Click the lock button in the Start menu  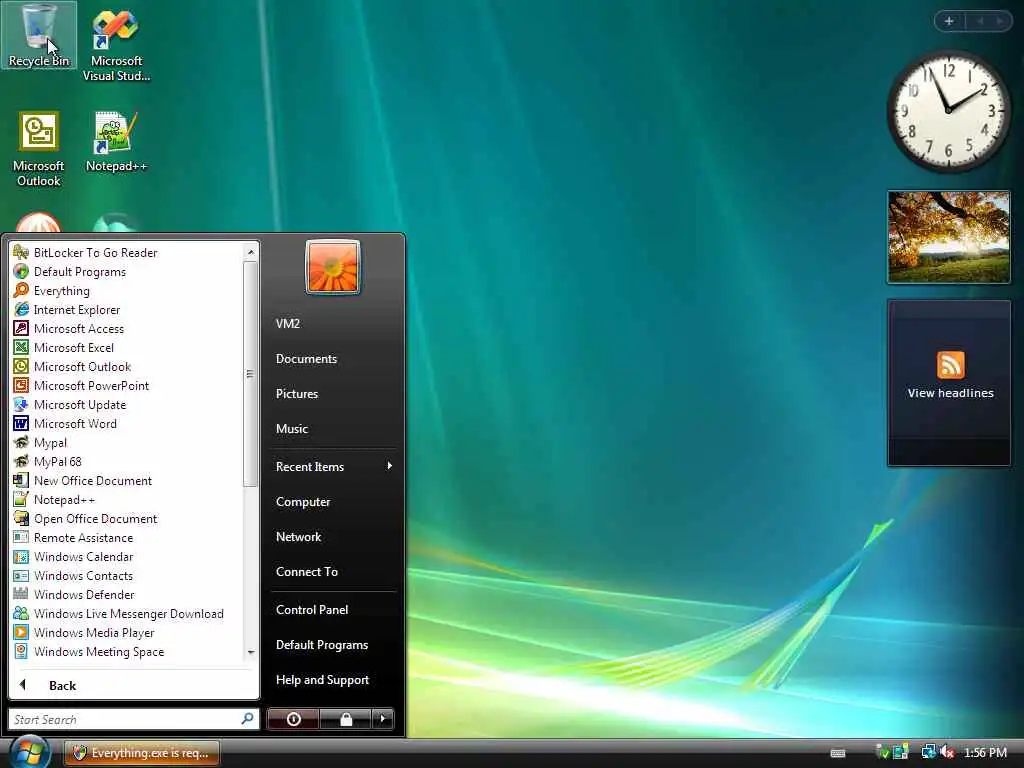(346, 719)
